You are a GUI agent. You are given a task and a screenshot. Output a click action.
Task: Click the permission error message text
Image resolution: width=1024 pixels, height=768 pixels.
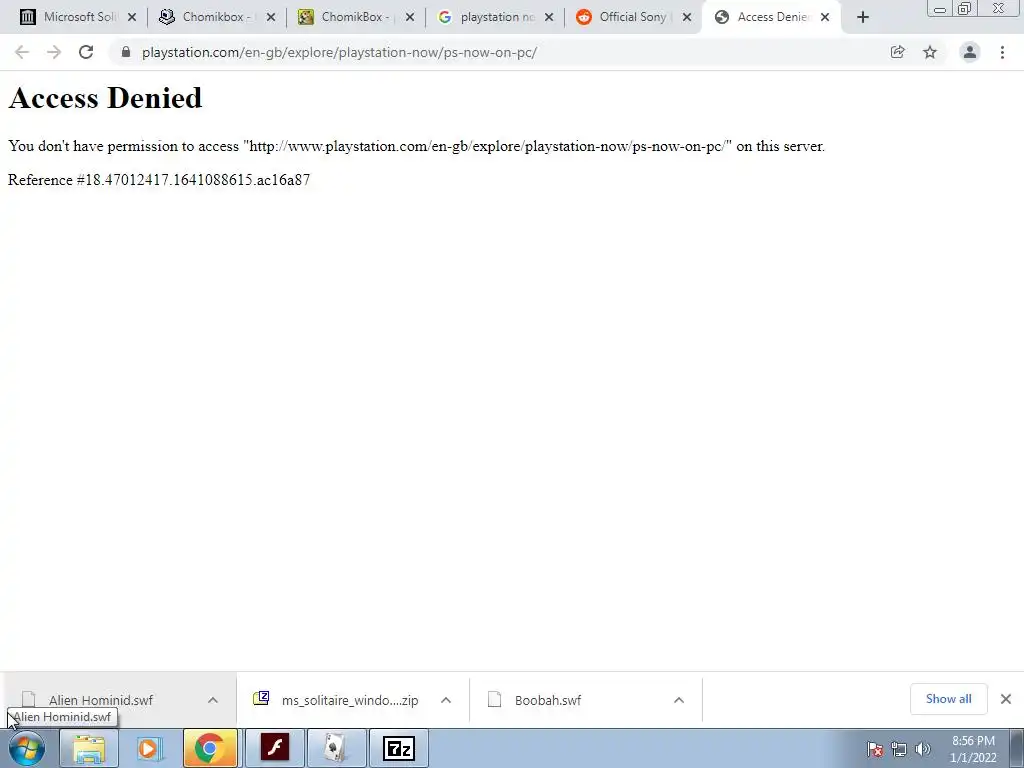tap(417, 146)
